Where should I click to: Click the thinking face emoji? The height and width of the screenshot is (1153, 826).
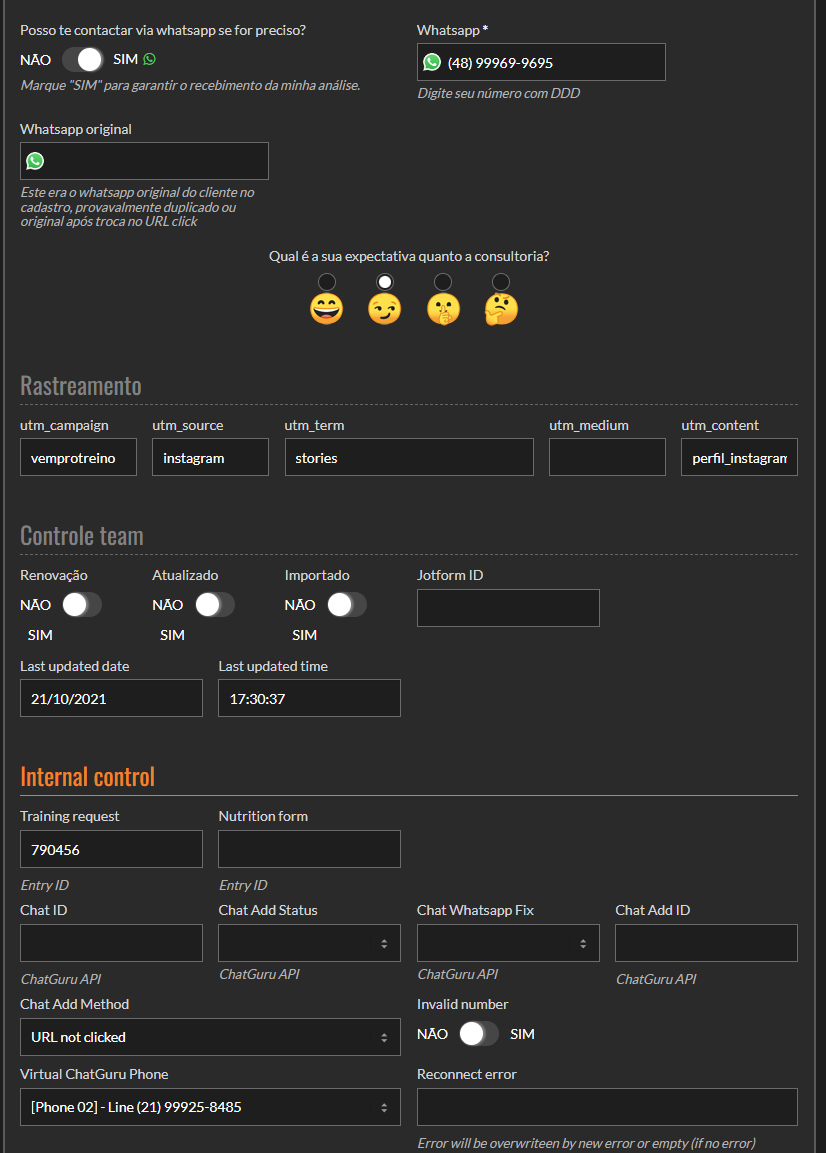501,310
